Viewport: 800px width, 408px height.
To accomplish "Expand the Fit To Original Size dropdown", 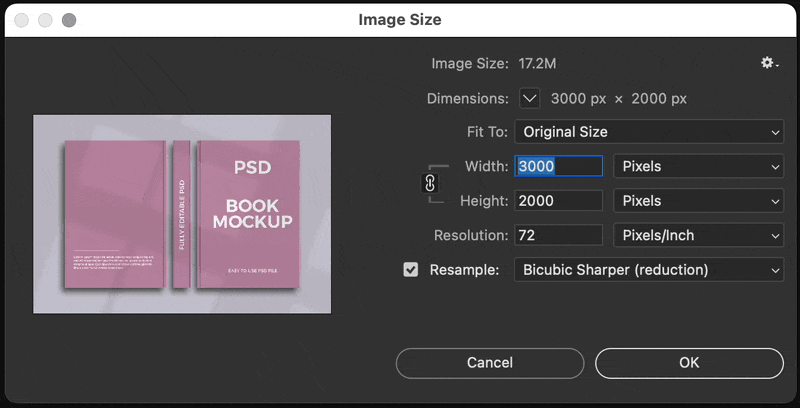I will [x=648, y=132].
